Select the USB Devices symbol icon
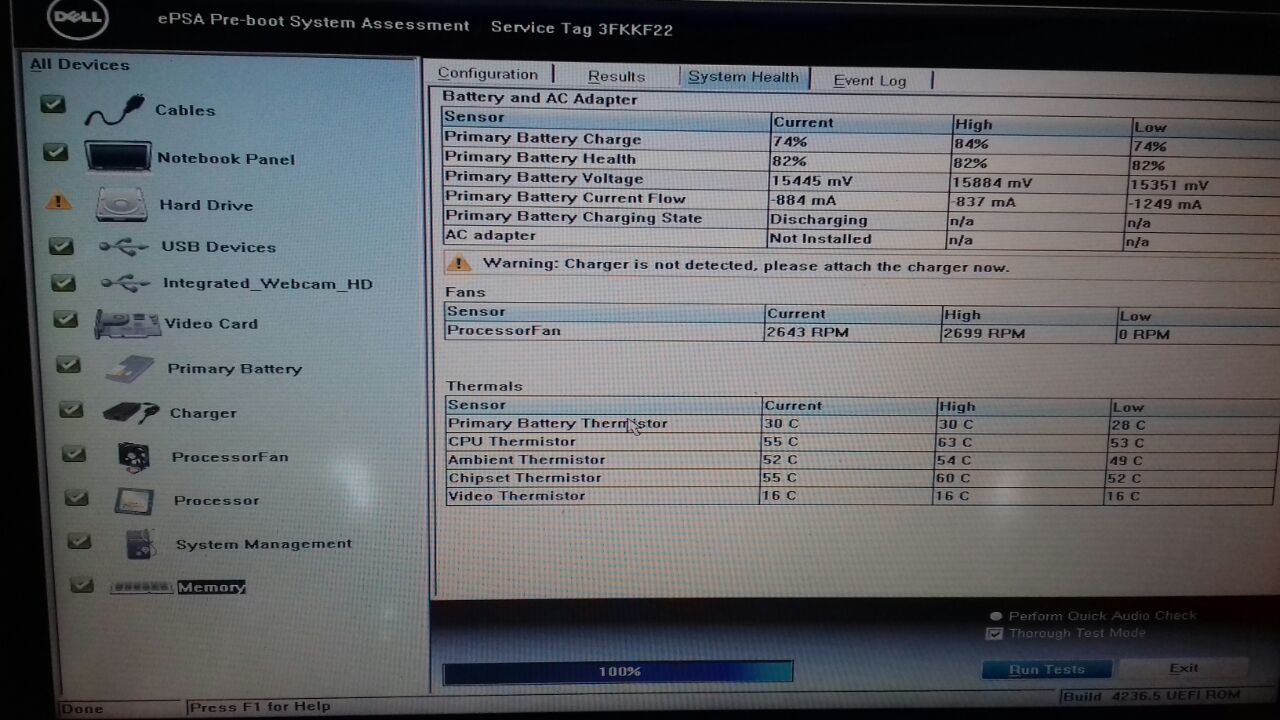Image resolution: width=1280 pixels, height=720 pixels. point(125,246)
